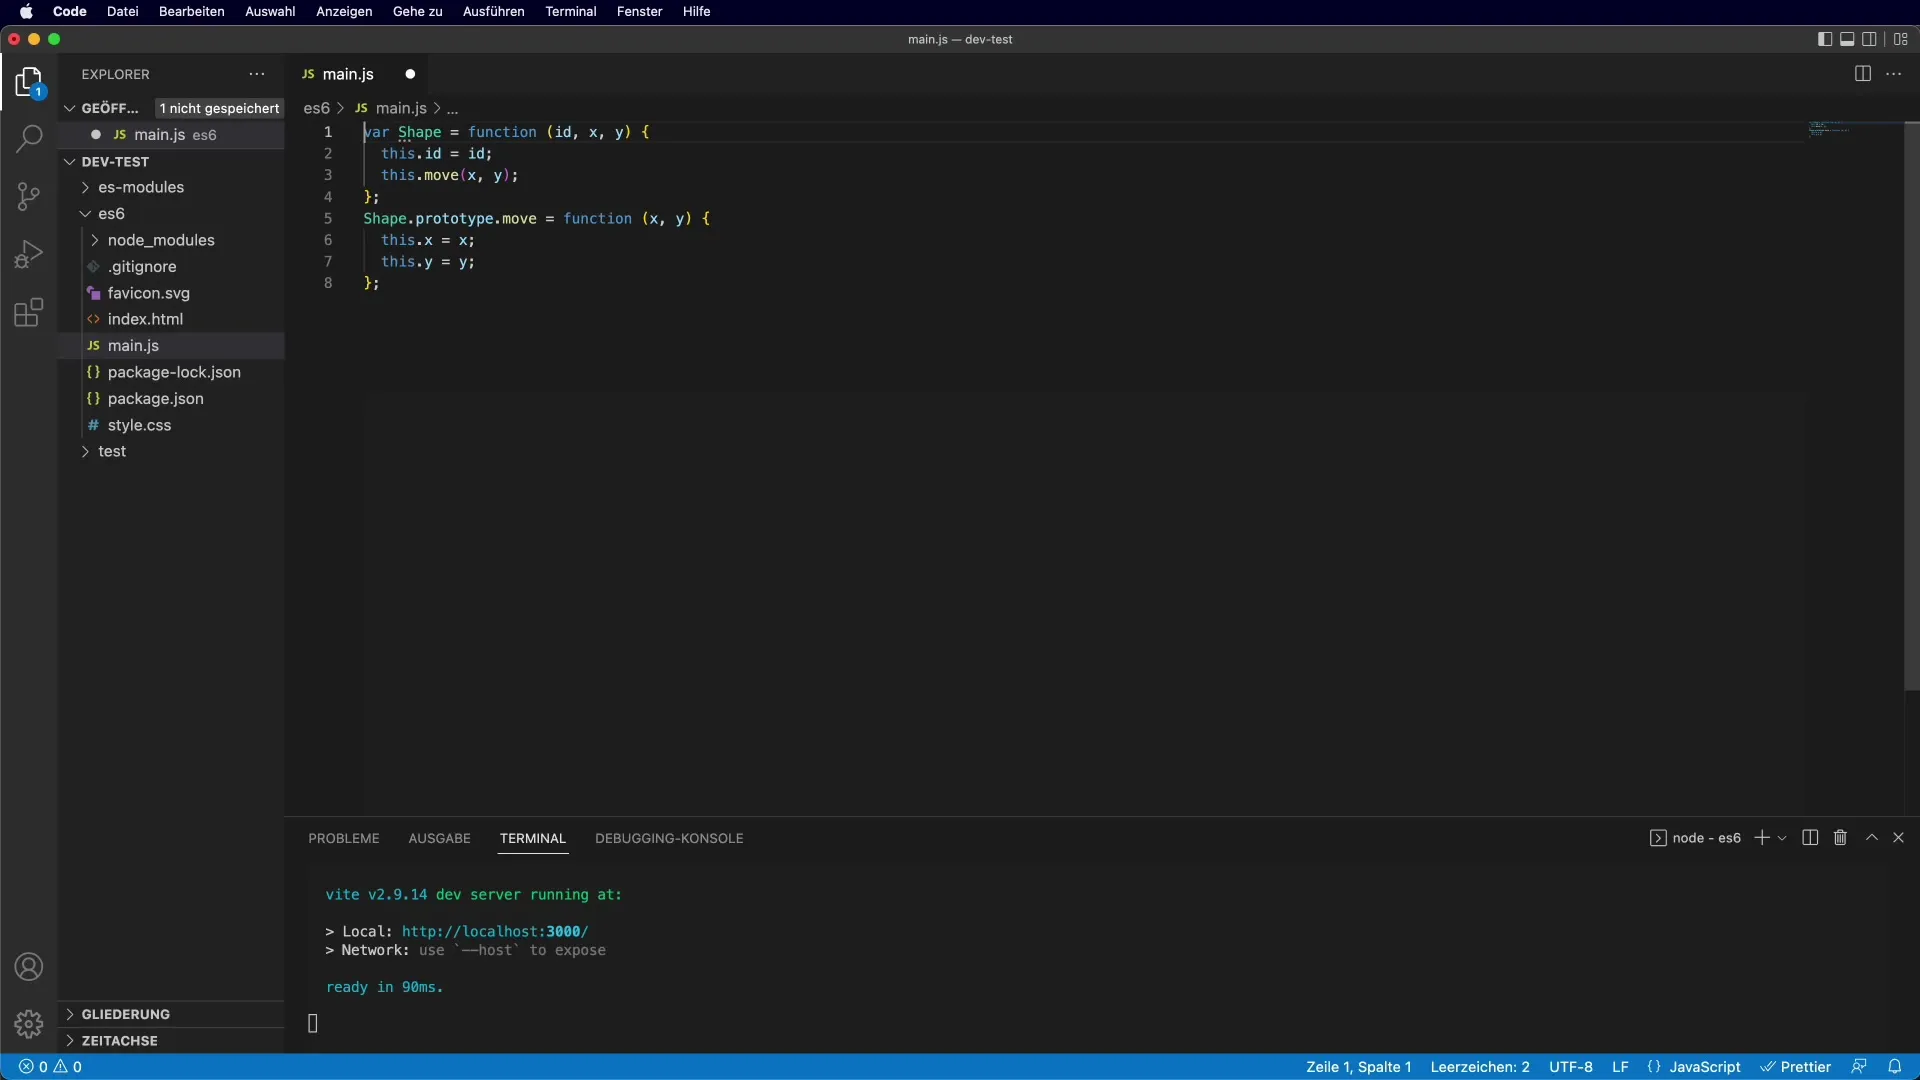The height and width of the screenshot is (1080, 1920).
Task: Open .gitignore file
Action: click(172, 267)
